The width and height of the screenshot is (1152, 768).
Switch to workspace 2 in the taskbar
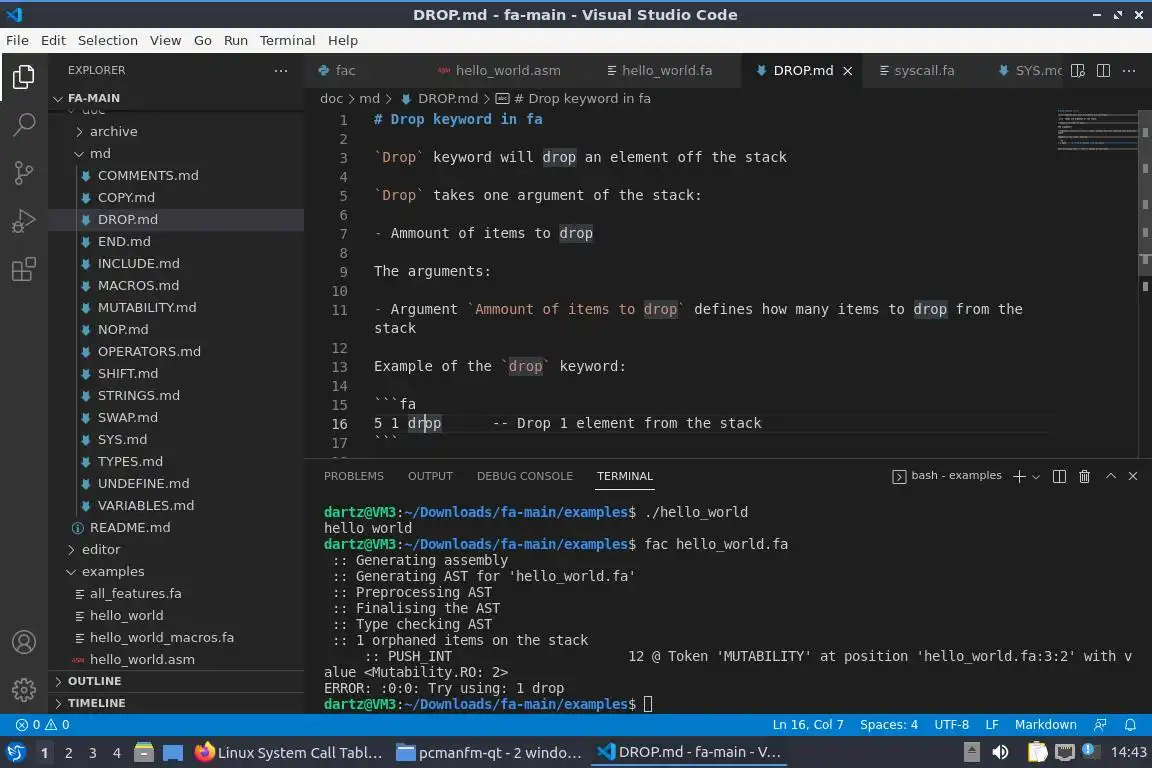coord(68,753)
